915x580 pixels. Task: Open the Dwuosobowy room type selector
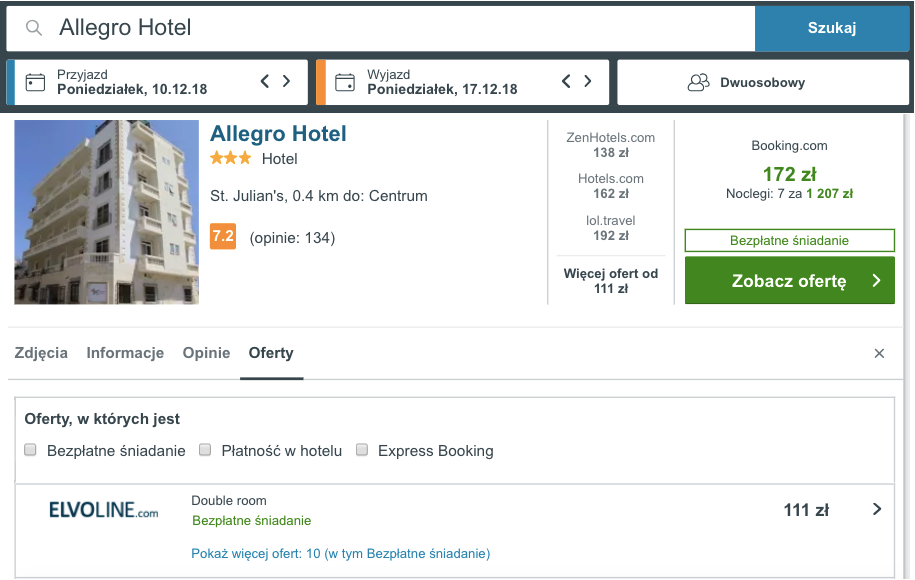[x=763, y=82]
